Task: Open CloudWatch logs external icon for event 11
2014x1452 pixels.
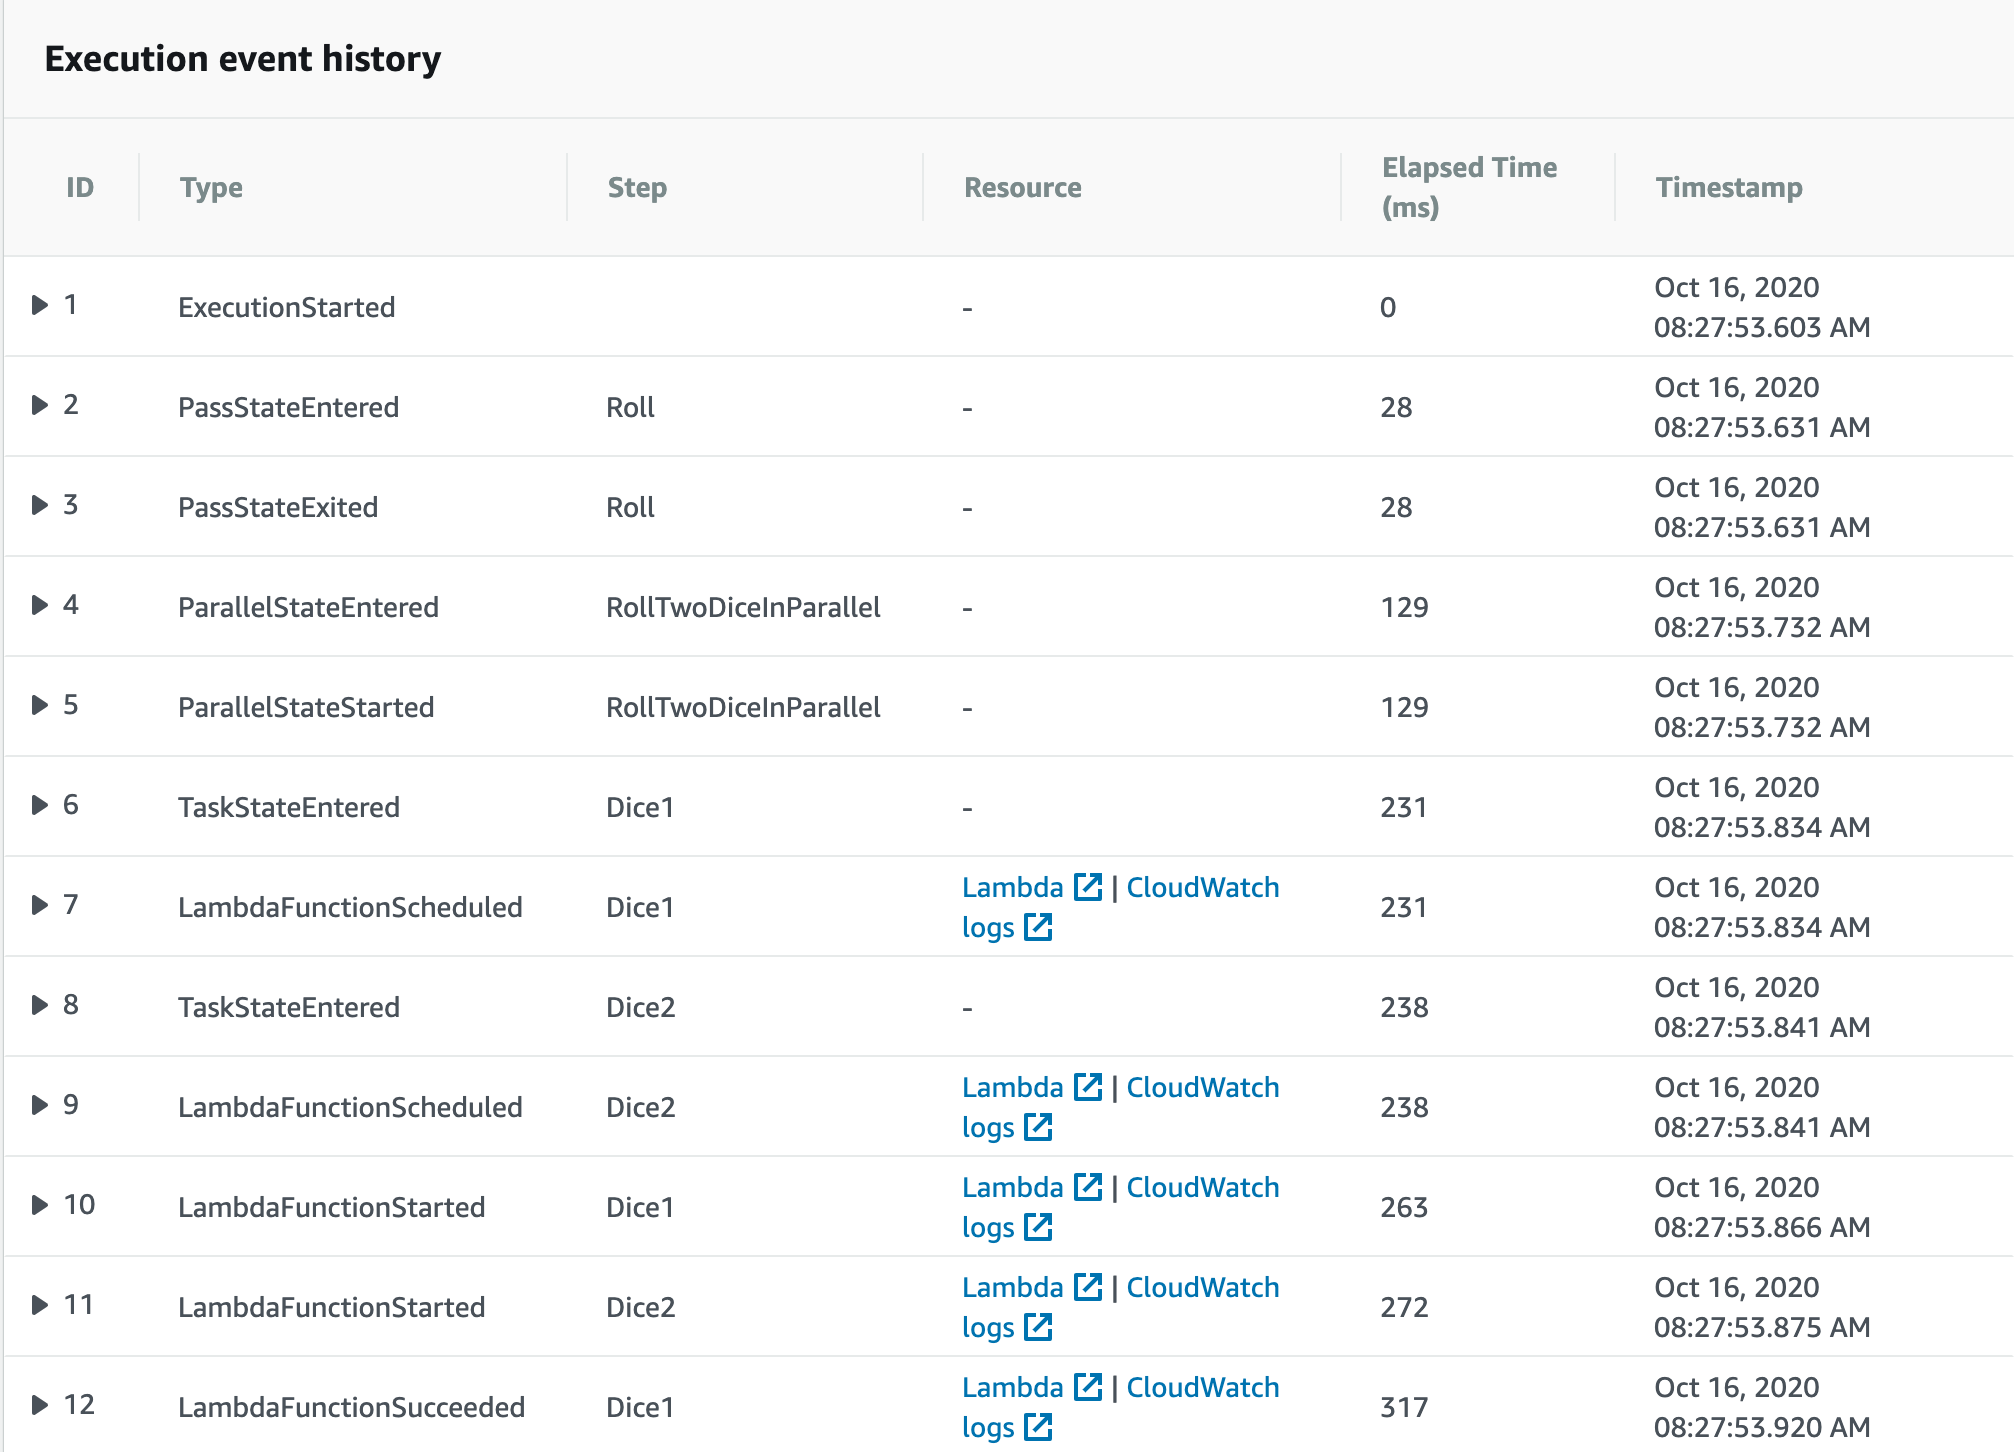Action: click(x=1038, y=1327)
